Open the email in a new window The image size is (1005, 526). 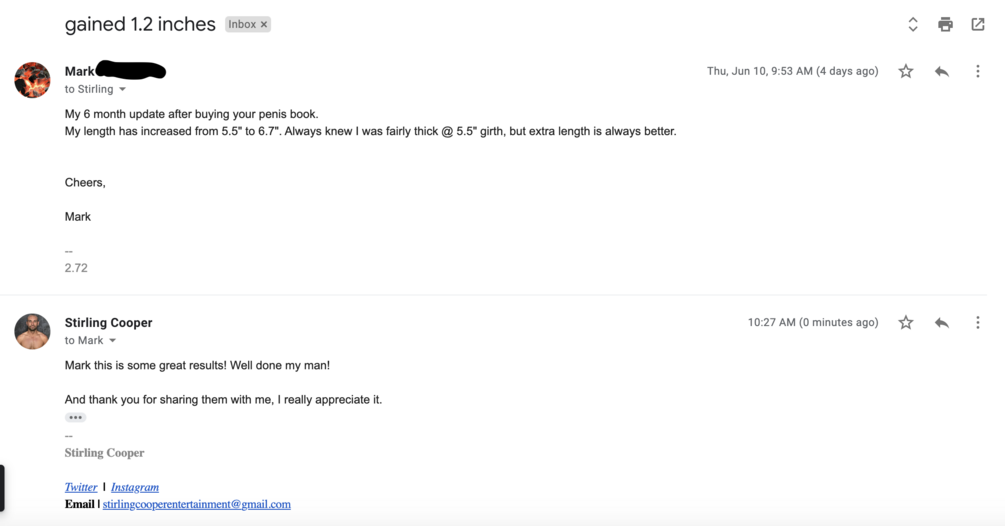pyautogui.click(x=978, y=25)
